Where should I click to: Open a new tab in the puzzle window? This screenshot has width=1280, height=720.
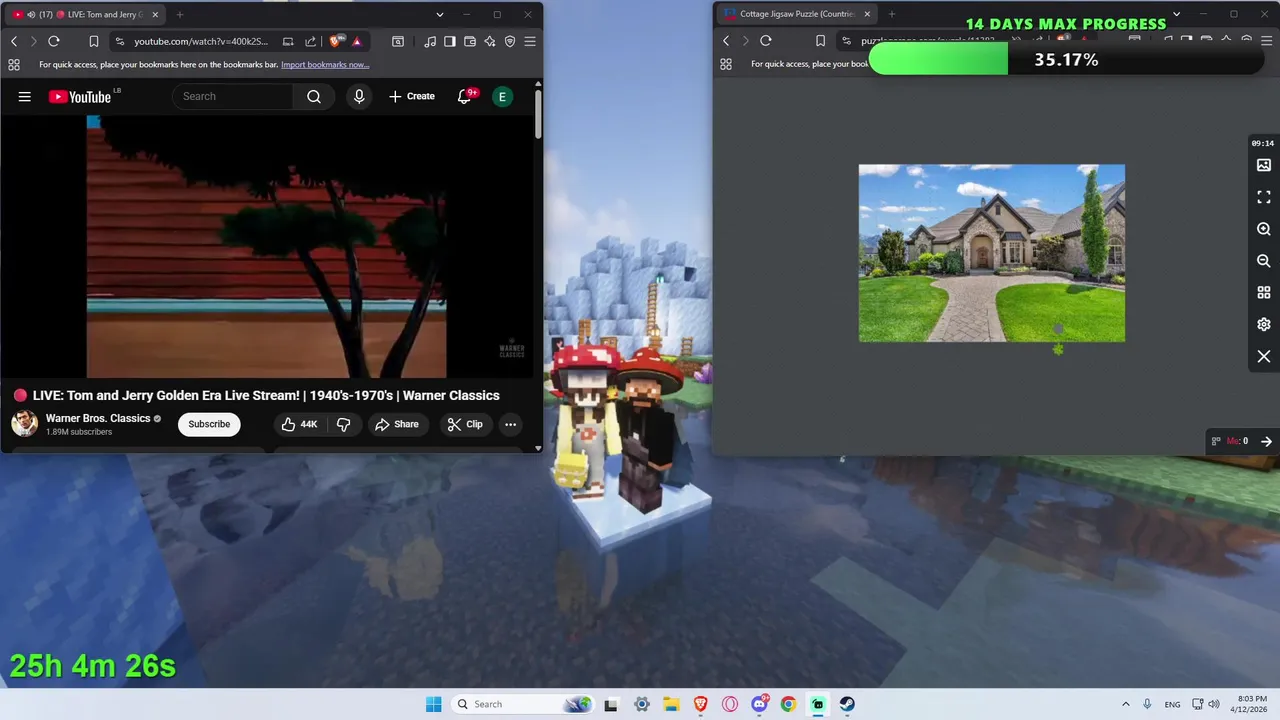pyautogui.click(x=891, y=14)
